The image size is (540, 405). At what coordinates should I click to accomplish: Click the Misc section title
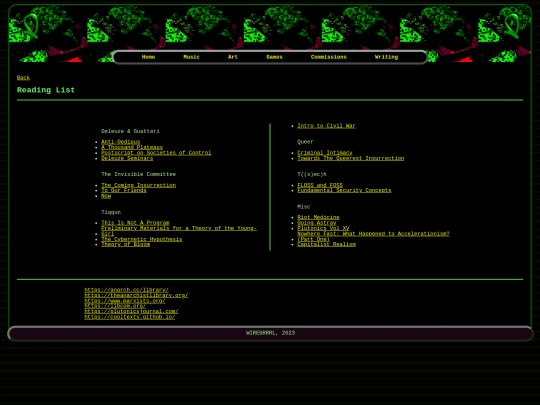point(303,207)
